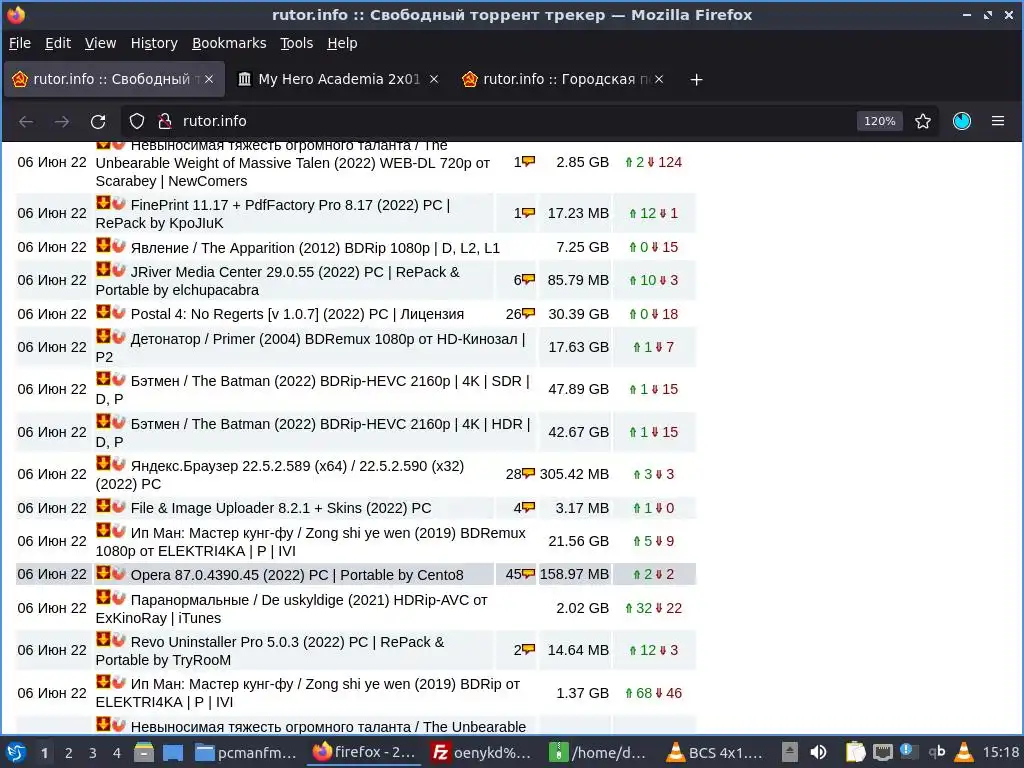The image size is (1024, 768).
Task: Open the volume control speaker icon
Action: click(x=818, y=753)
